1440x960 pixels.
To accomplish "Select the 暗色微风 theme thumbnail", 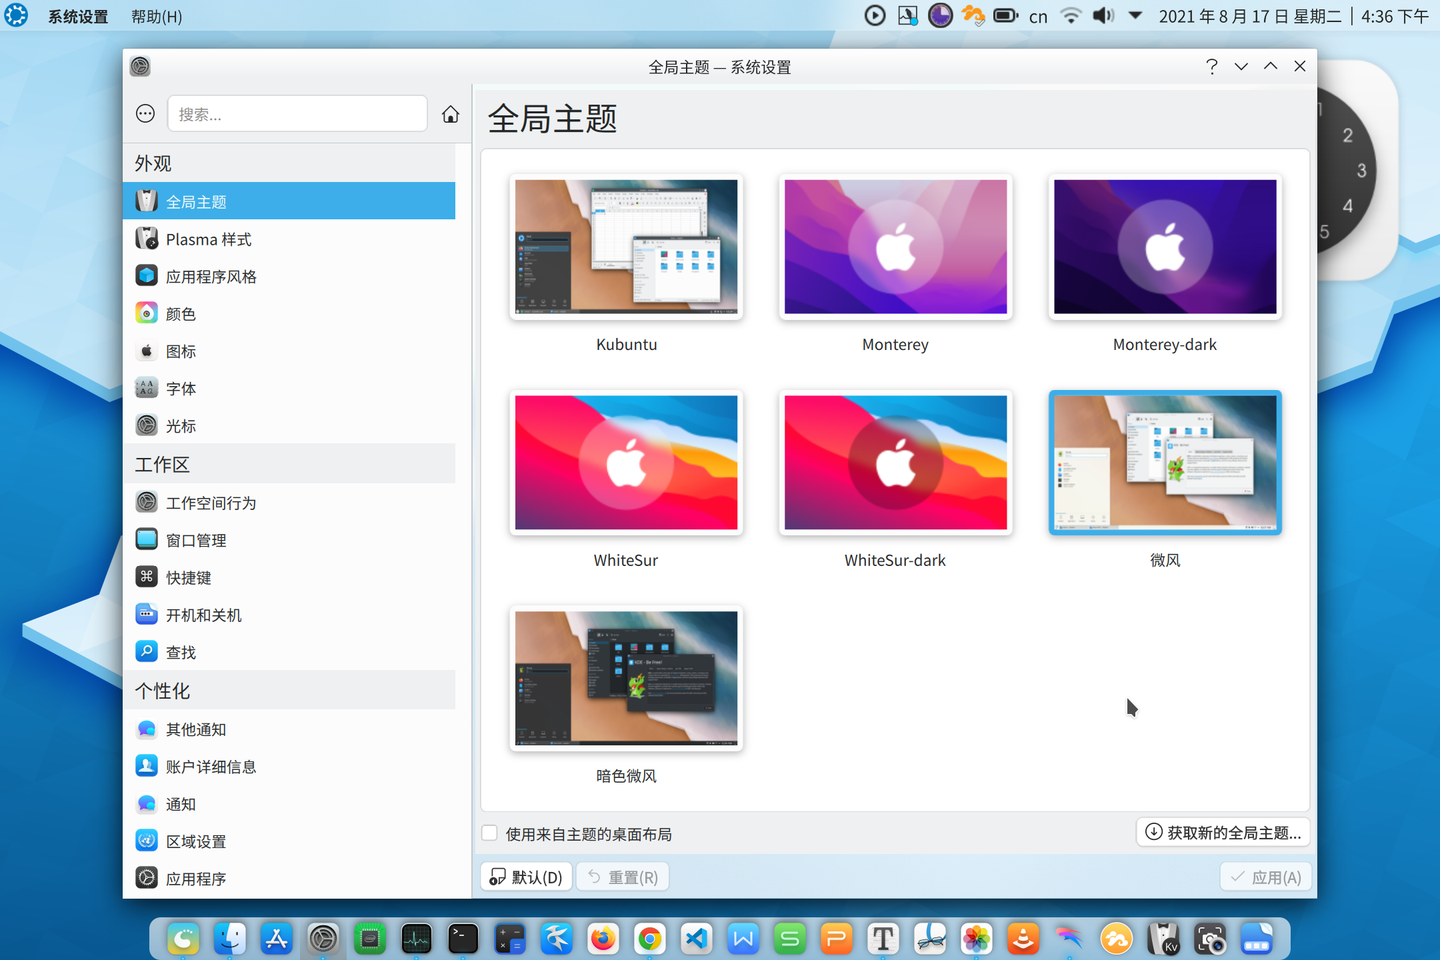I will [626, 679].
